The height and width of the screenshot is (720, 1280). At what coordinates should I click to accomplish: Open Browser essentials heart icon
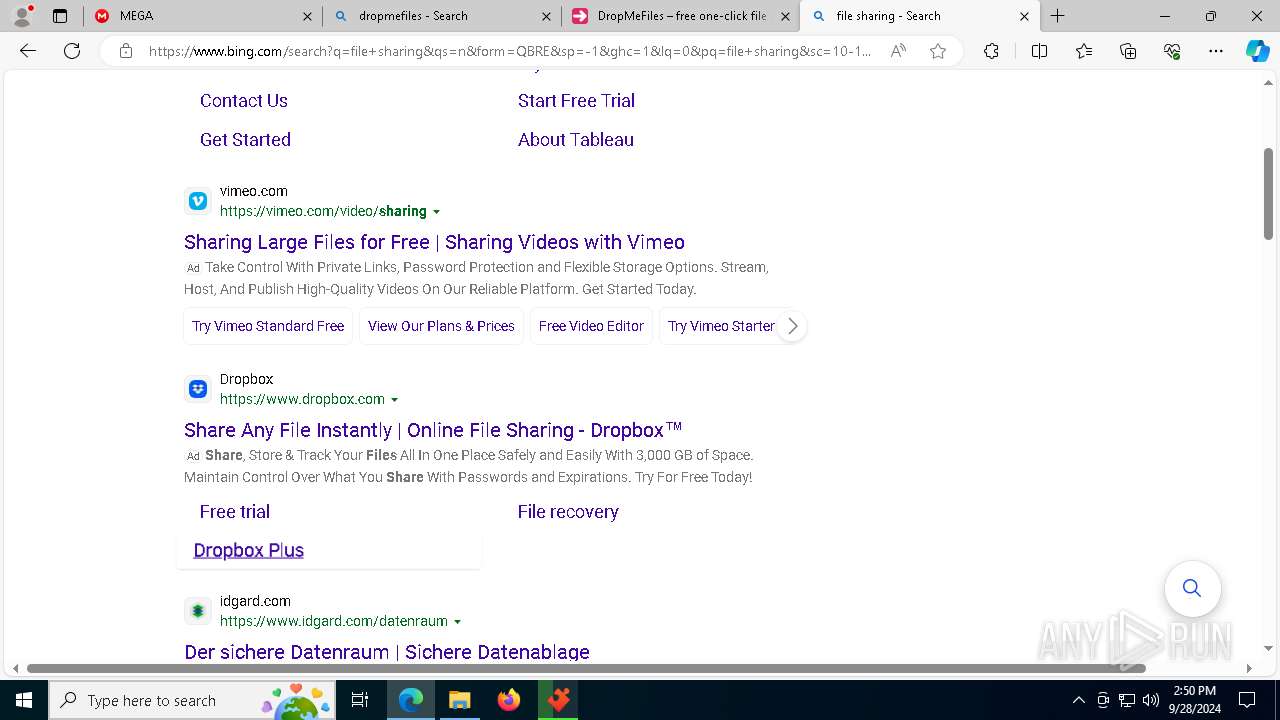1172,51
